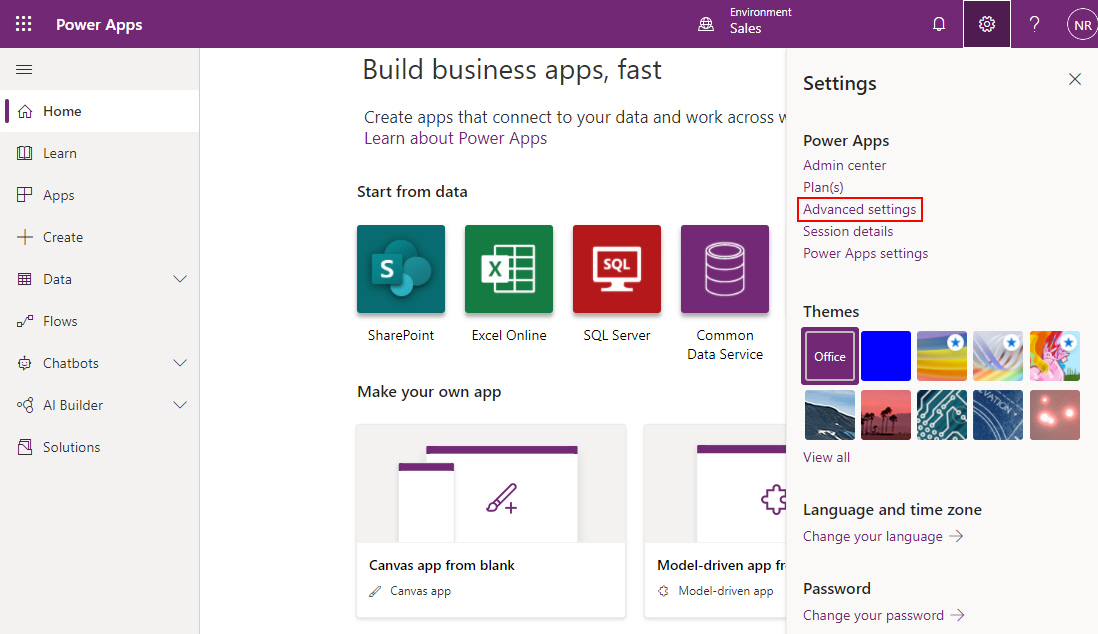Select the pink unicorn theme
This screenshot has height=634, width=1098.
tap(1055, 356)
